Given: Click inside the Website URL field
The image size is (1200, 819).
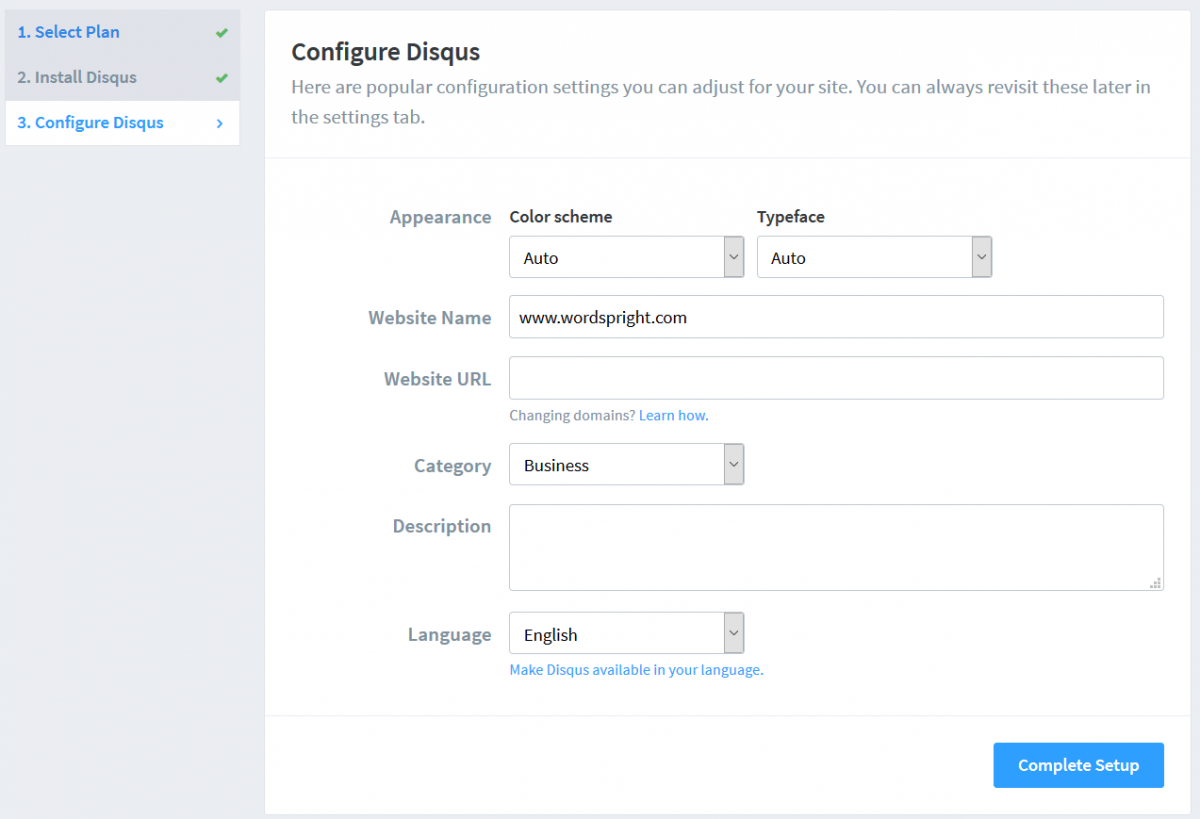Looking at the screenshot, I should point(836,377).
